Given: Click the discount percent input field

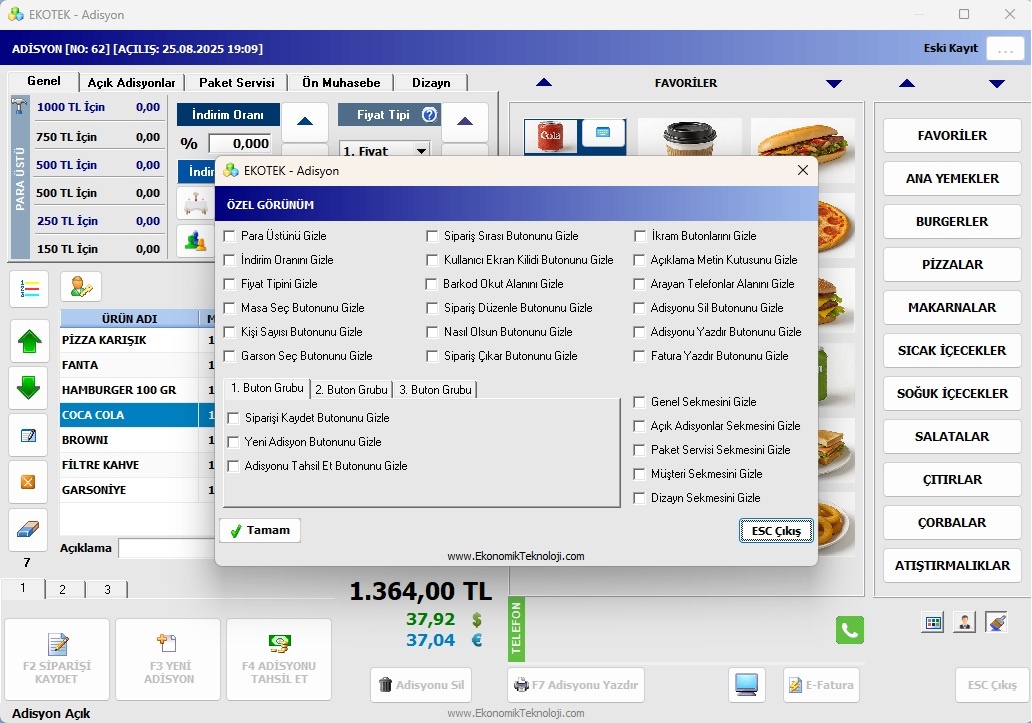Looking at the screenshot, I should [240, 143].
